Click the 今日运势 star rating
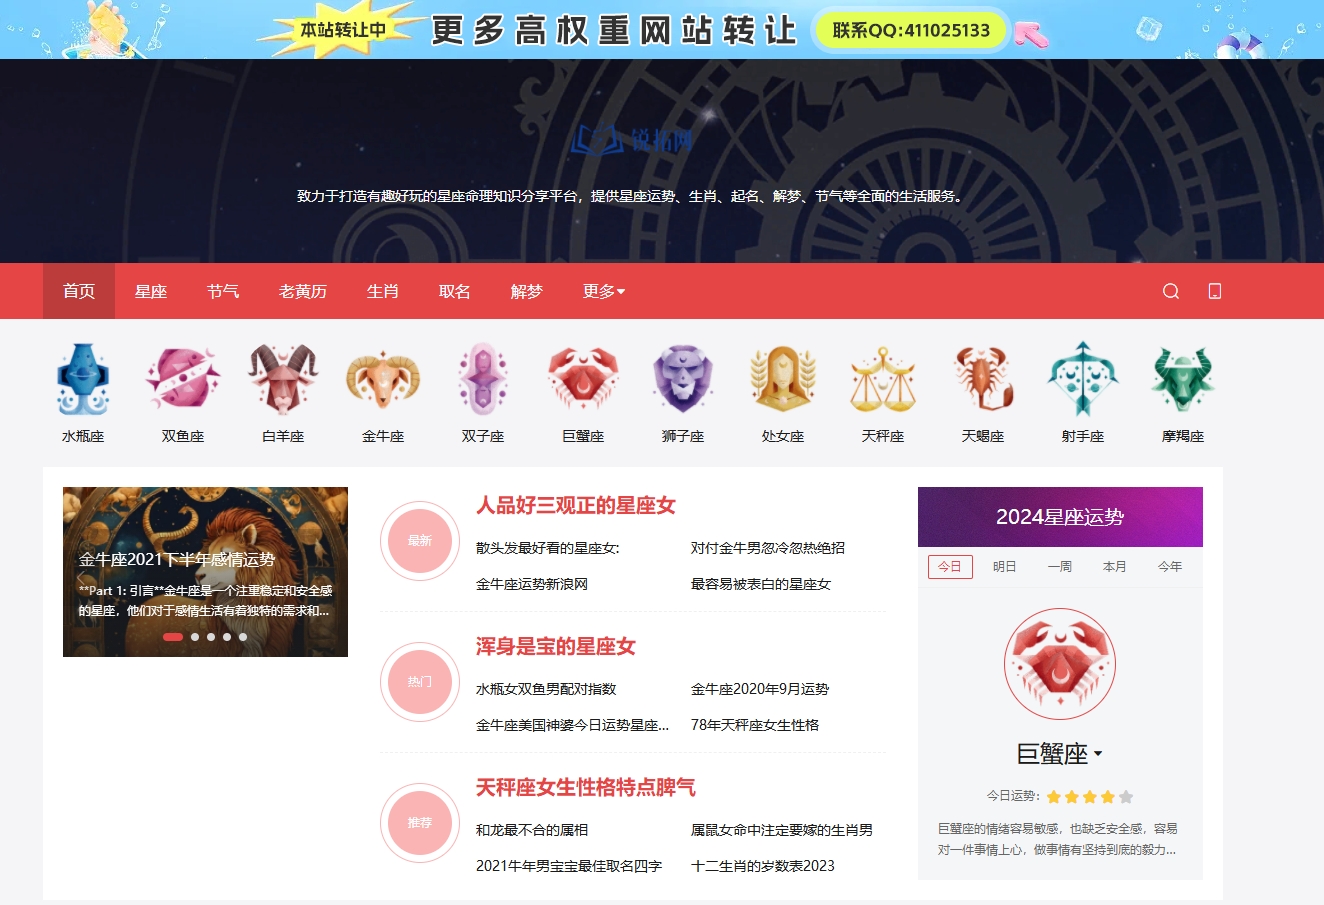The width and height of the screenshot is (1324, 905). [1090, 797]
